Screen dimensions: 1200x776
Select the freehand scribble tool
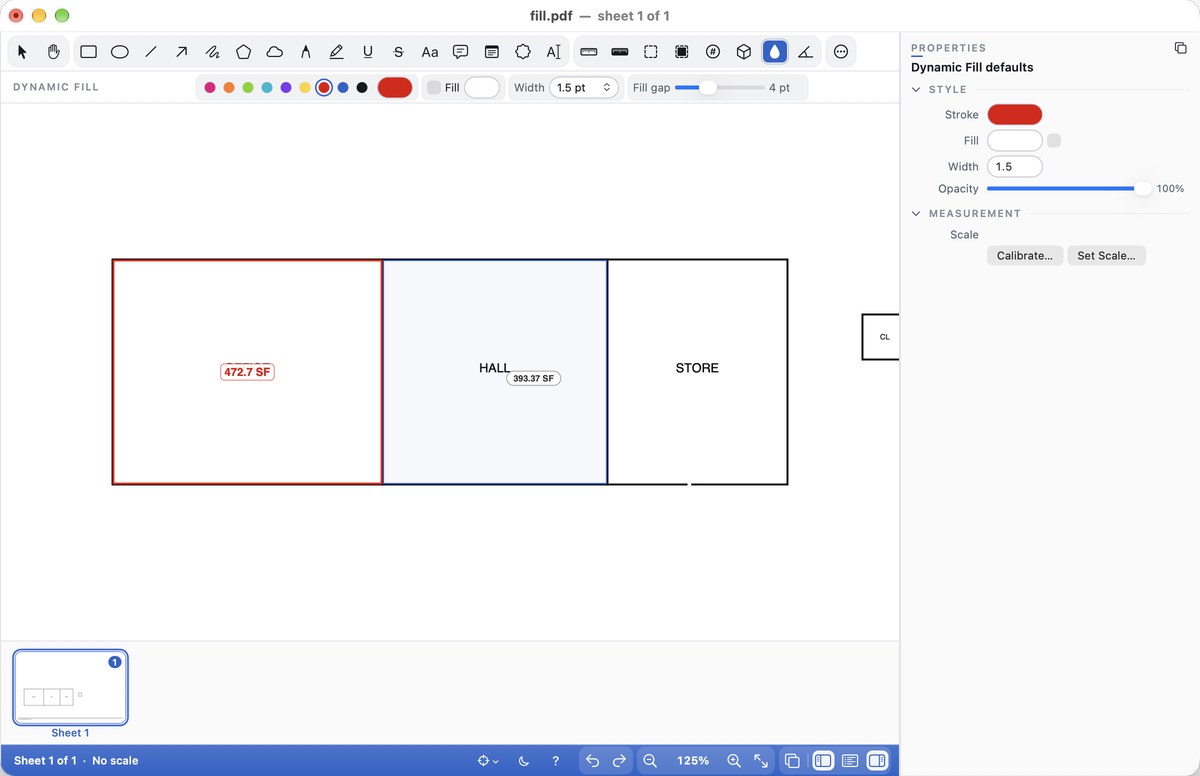pos(213,51)
